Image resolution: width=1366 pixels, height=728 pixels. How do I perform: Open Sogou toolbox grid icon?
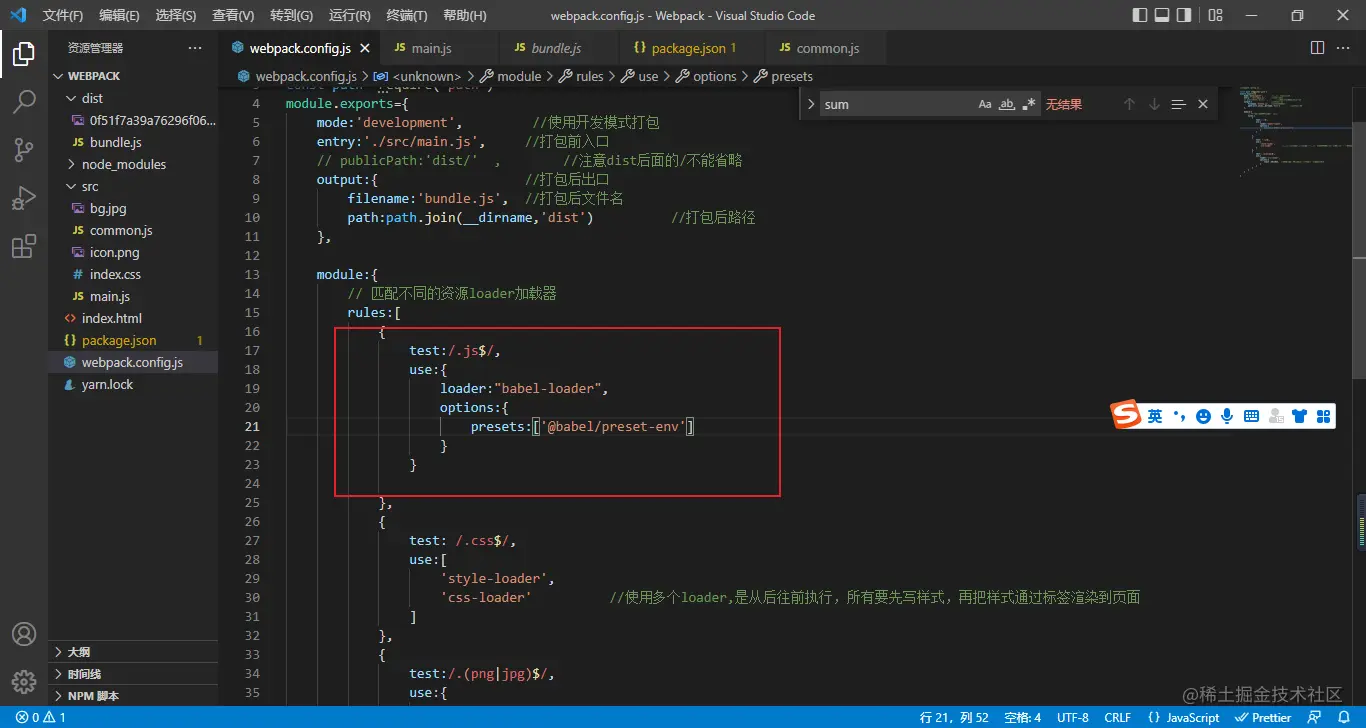coord(1324,416)
